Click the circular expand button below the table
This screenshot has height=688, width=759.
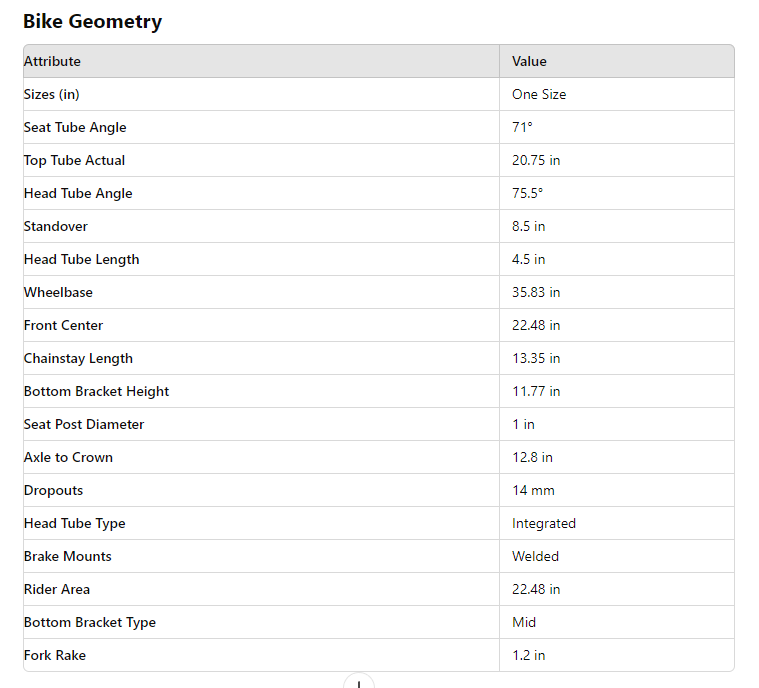(358, 683)
